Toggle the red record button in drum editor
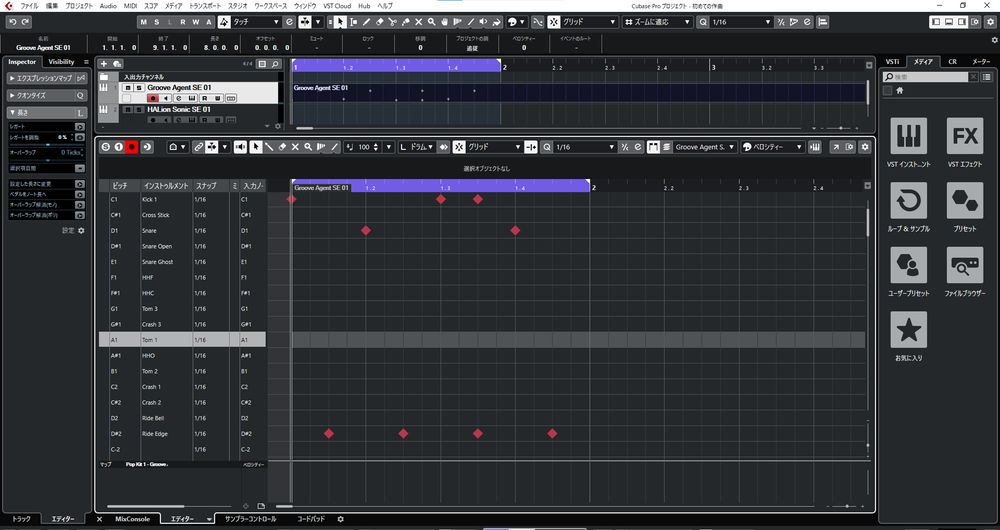 pos(132,147)
